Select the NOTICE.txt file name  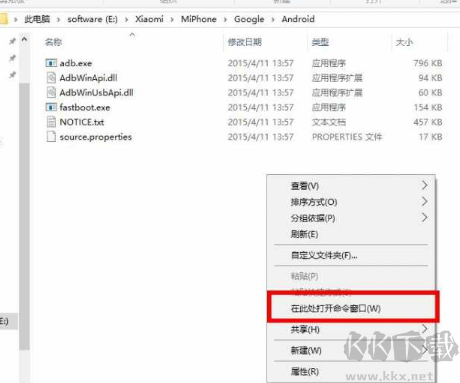[82, 122]
